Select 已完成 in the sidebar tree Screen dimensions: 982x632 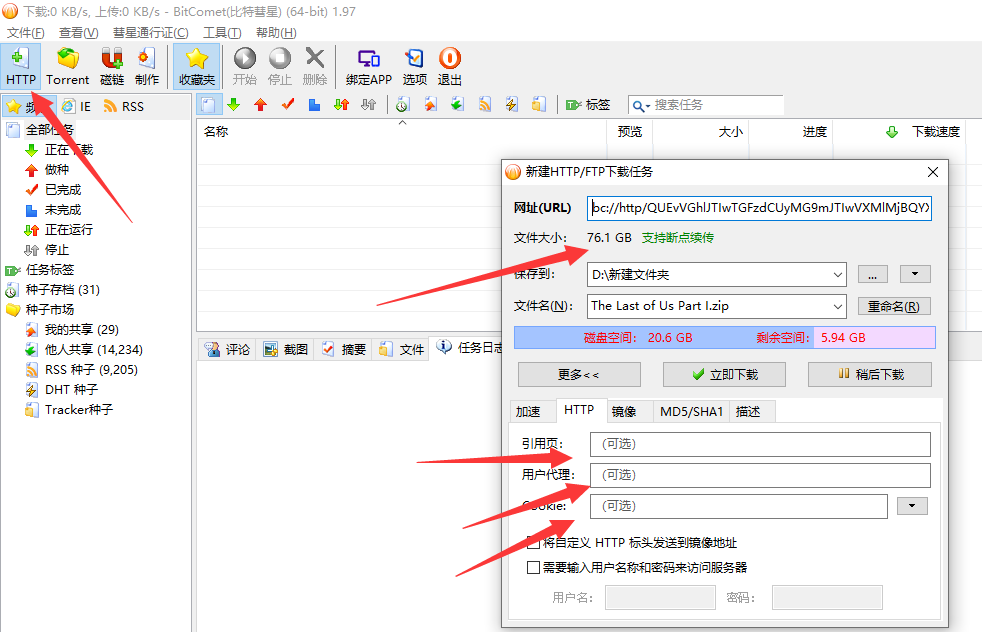tap(53, 190)
